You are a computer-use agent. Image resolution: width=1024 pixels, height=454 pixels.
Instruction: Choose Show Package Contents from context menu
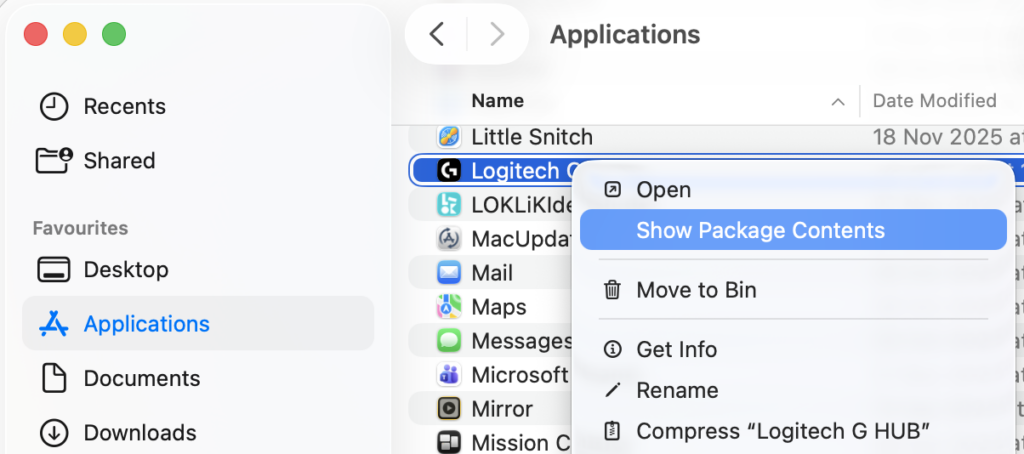click(x=760, y=230)
